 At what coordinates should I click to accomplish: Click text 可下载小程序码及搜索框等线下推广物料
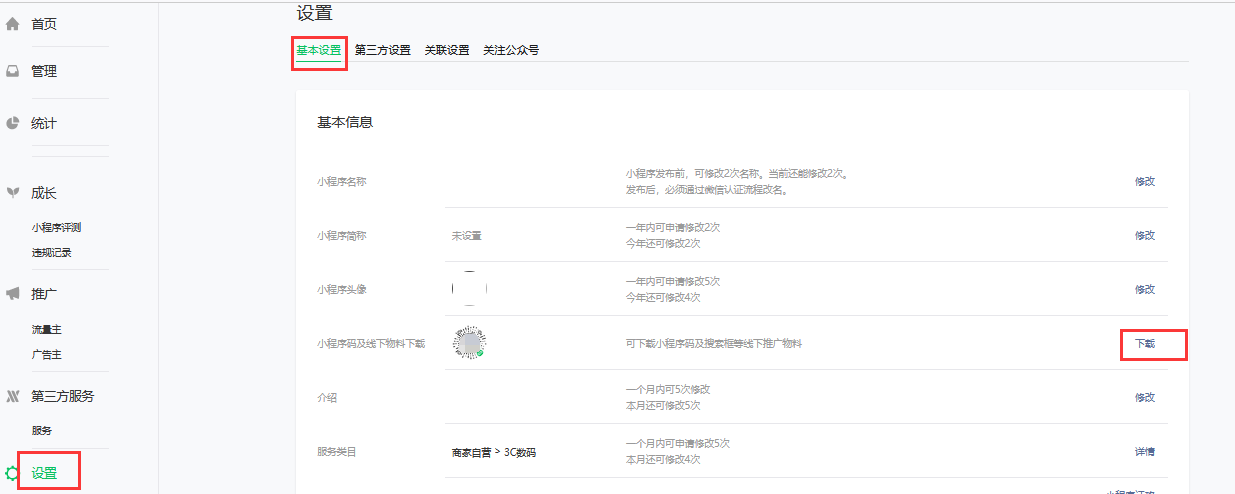pyautogui.click(x=714, y=344)
